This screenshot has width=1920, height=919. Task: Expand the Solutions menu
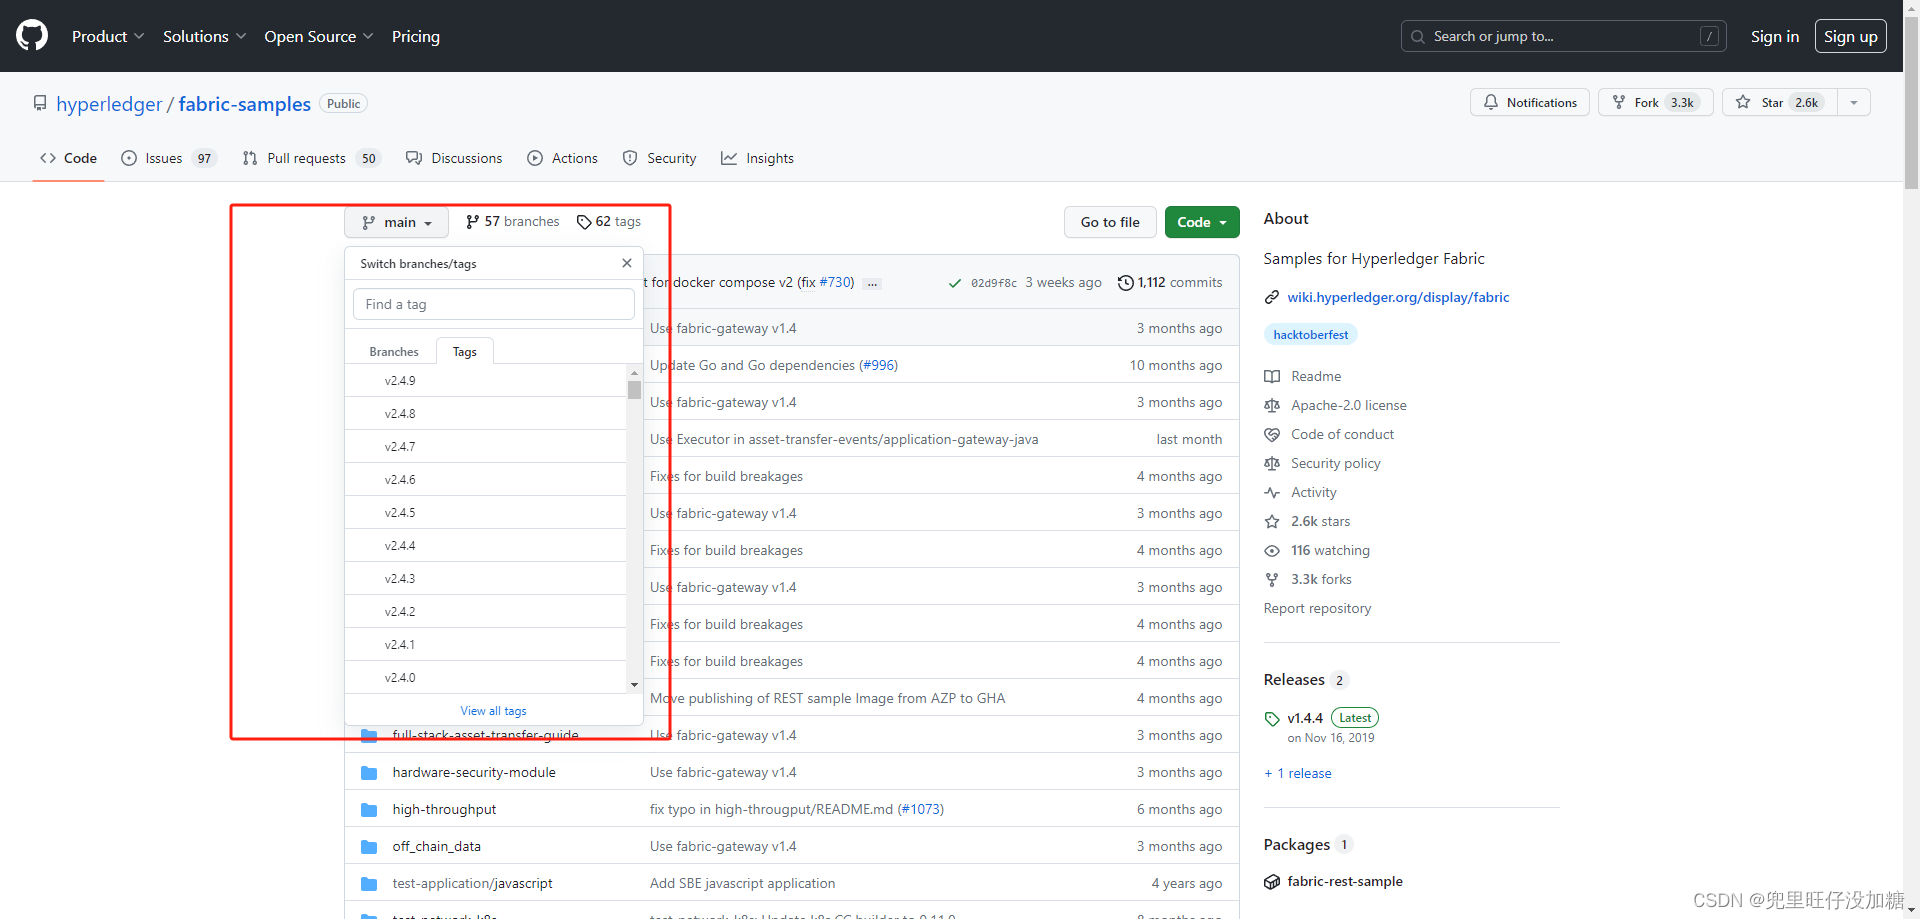(204, 36)
